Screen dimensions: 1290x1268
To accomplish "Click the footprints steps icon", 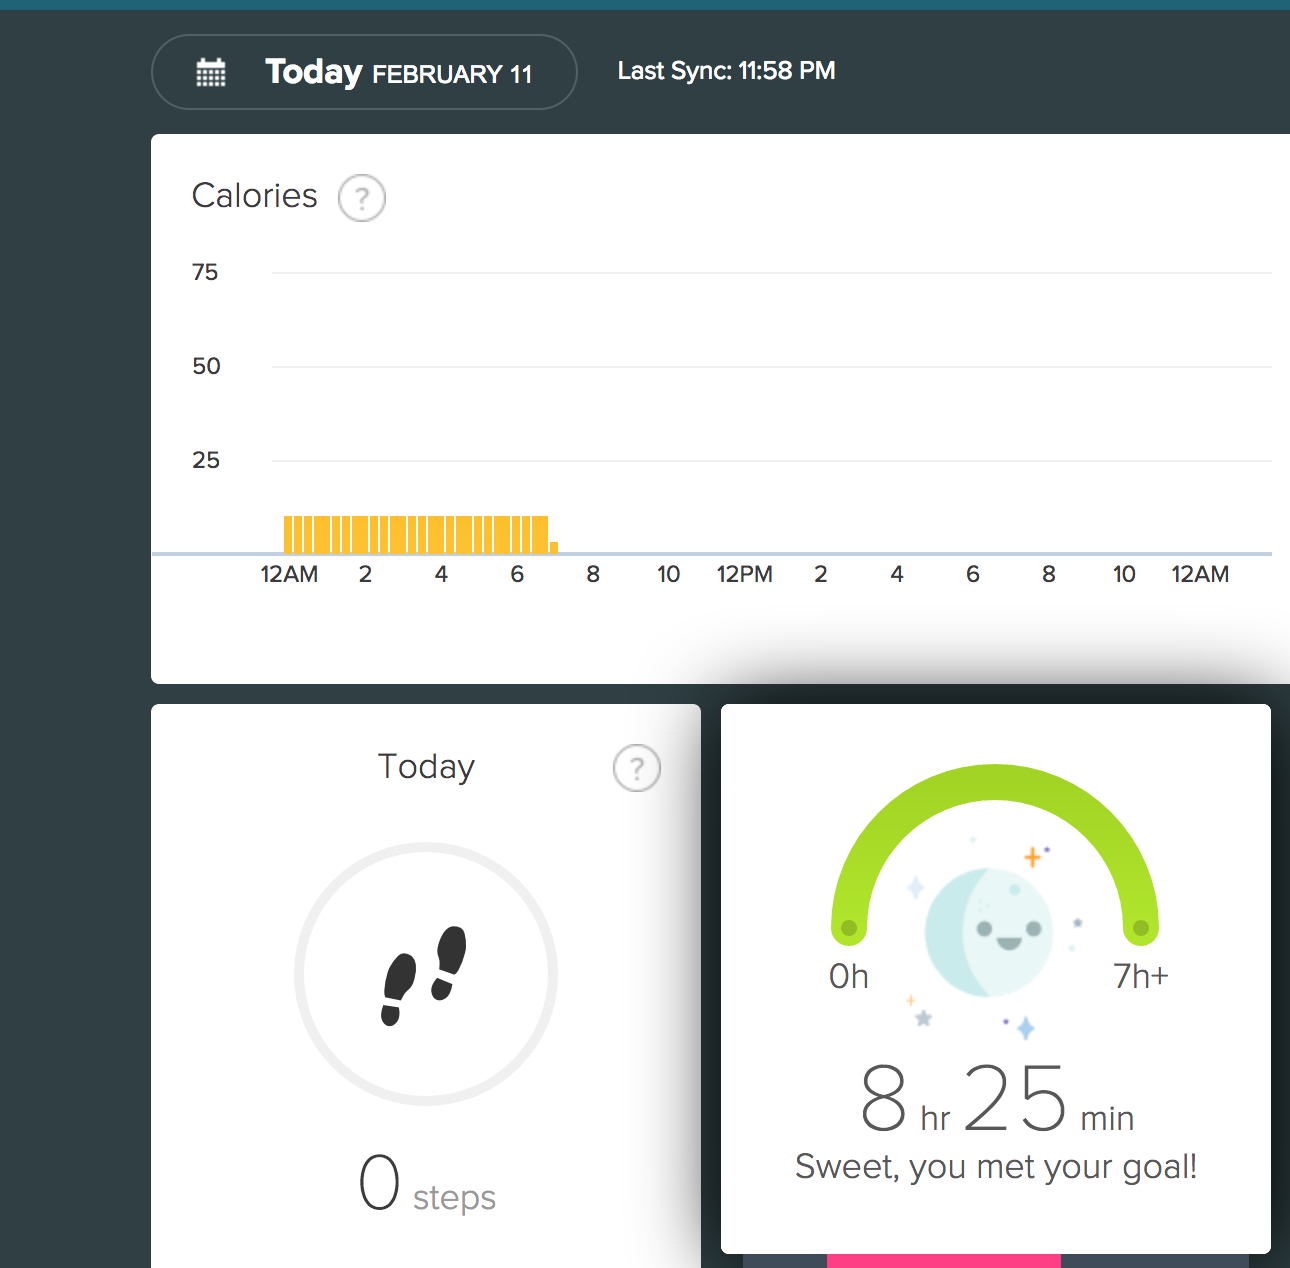I will pyautogui.click(x=425, y=975).
